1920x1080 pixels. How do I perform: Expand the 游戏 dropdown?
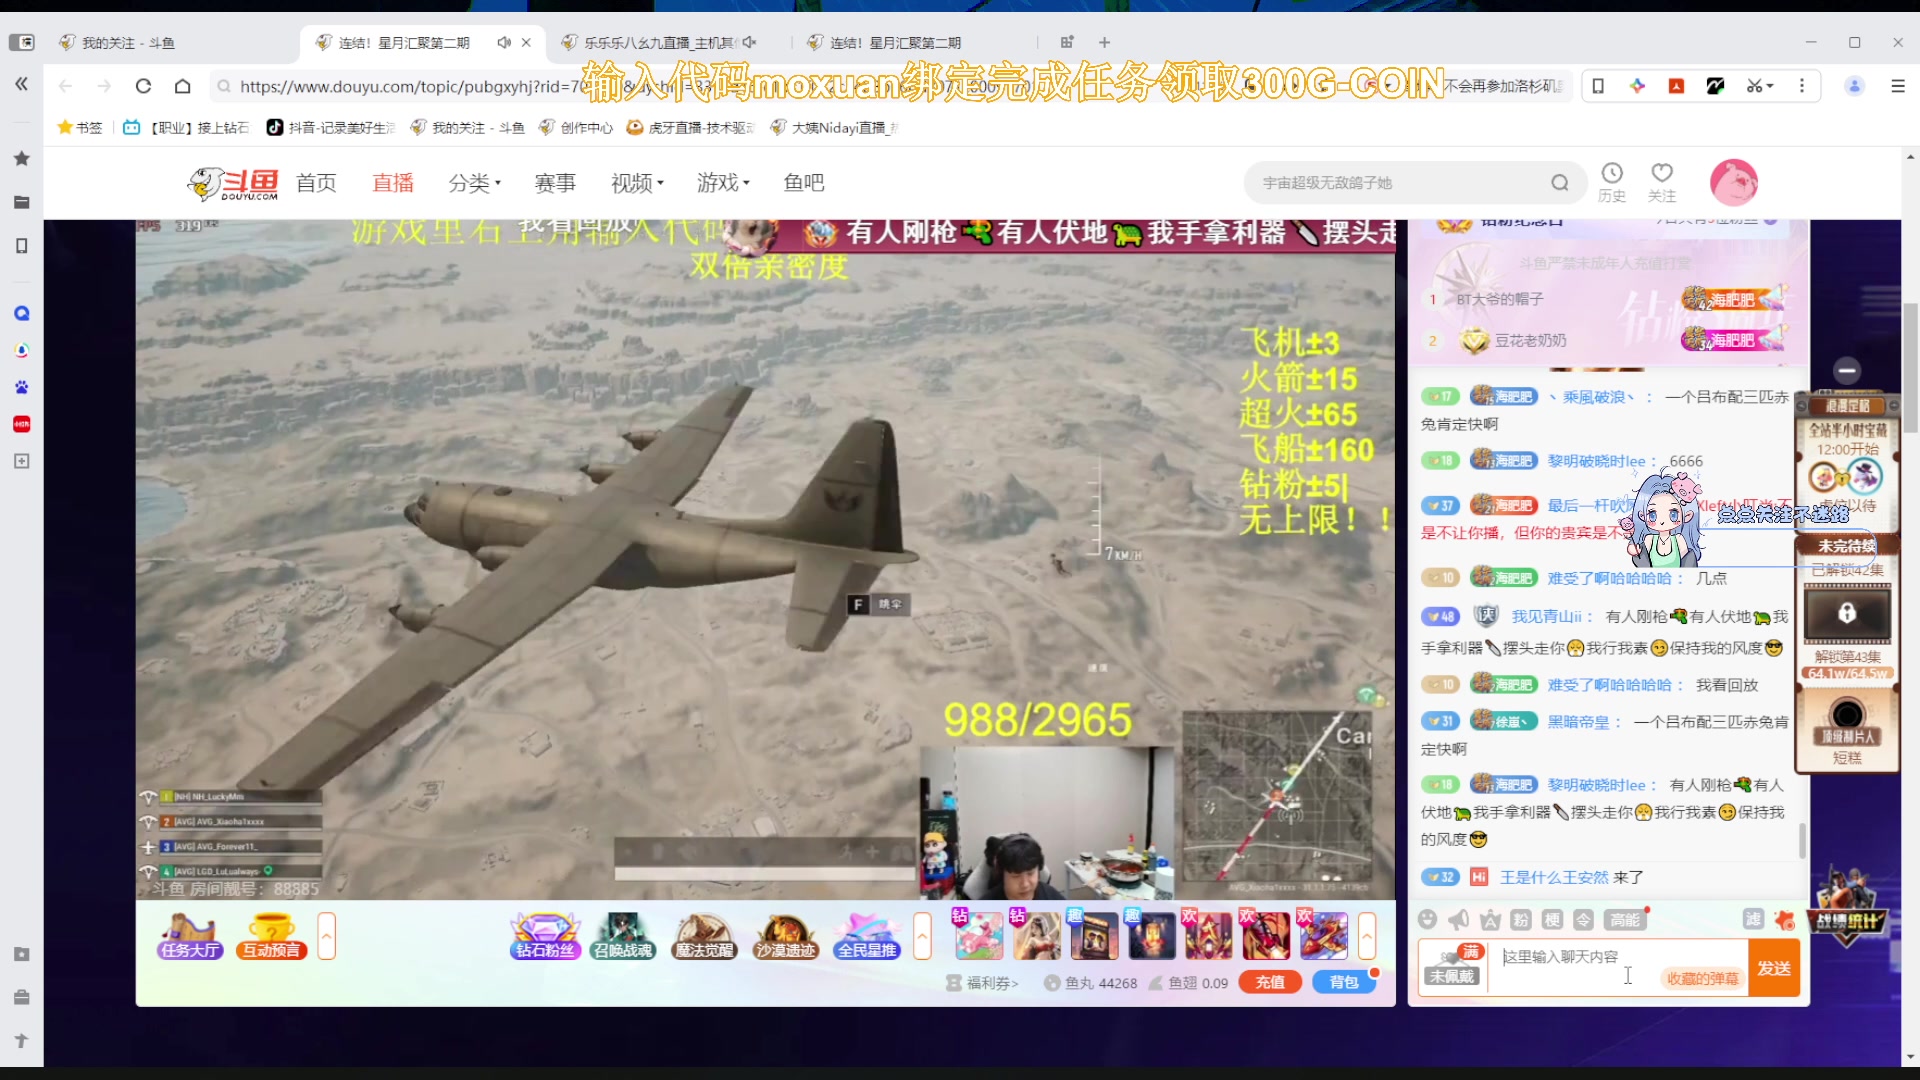pos(723,183)
